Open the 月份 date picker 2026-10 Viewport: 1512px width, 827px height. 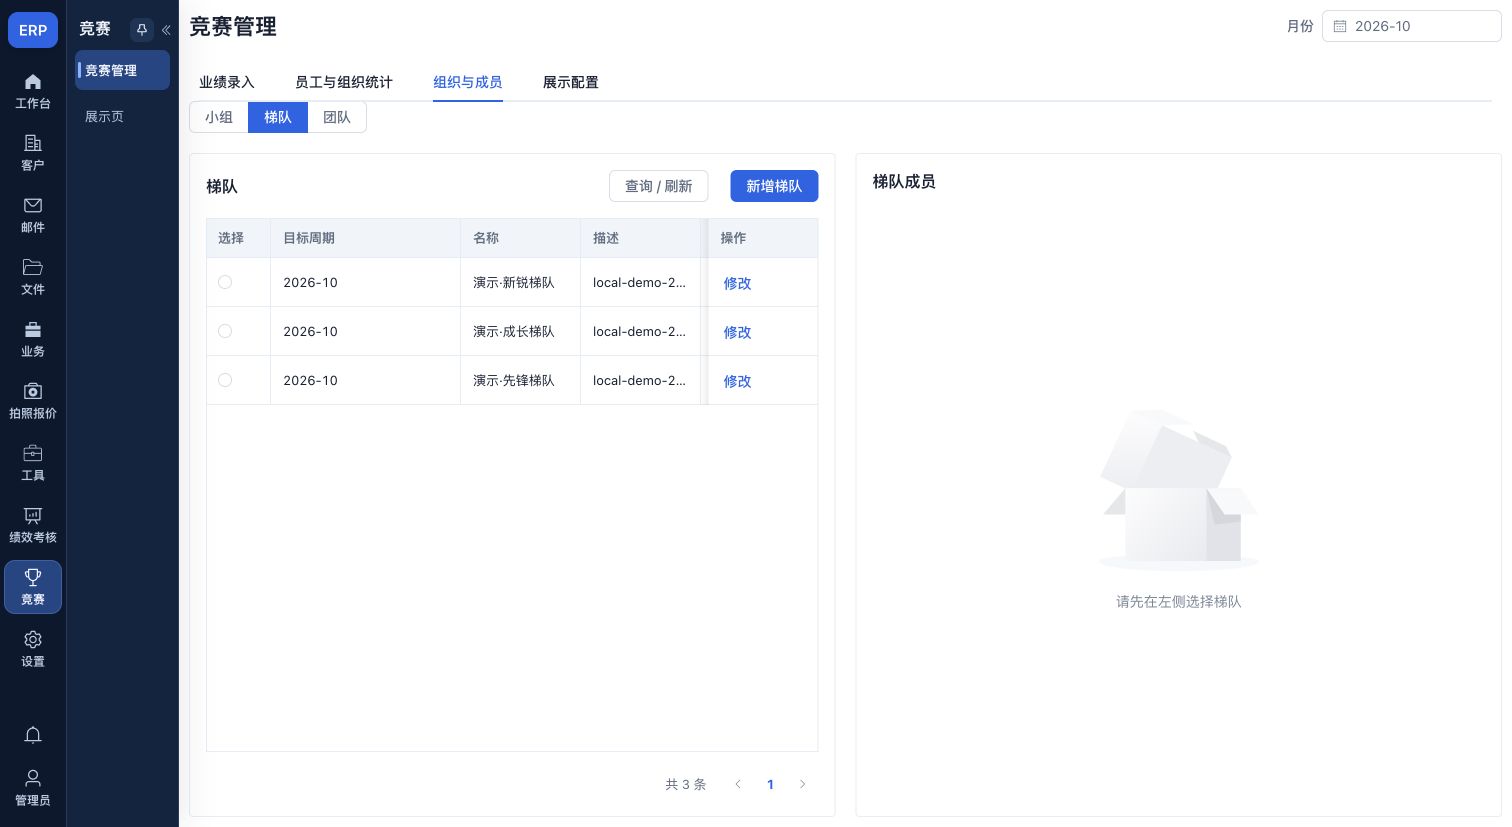pyautogui.click(x=1411, y=26)
